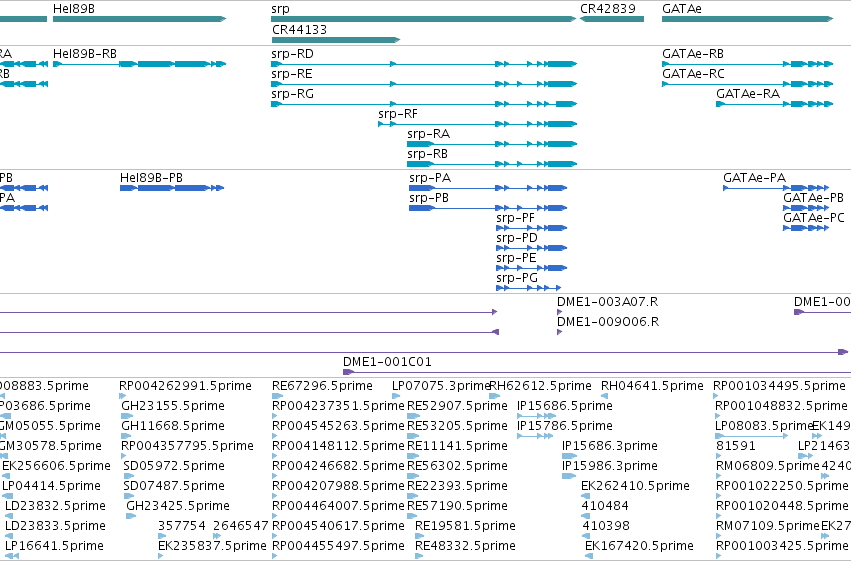Click EST RH62612.5prime

(x=541, y=386)
